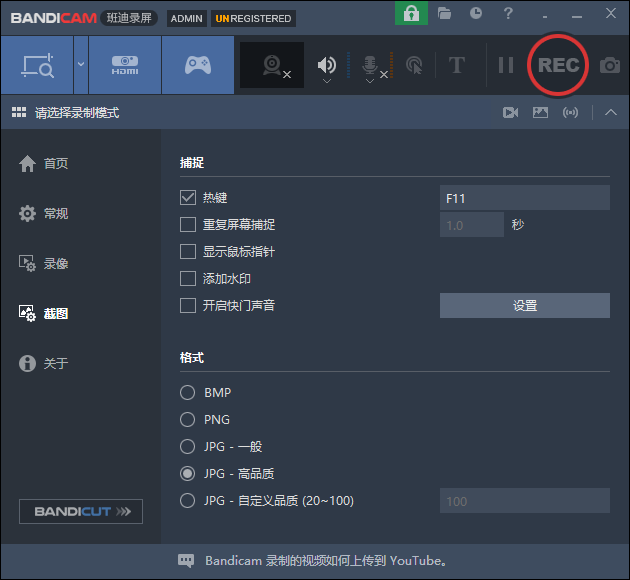The width and height of the screenshot is (630, 580).
Task: Go to the 首页 home tab
Action: (43, 163)
